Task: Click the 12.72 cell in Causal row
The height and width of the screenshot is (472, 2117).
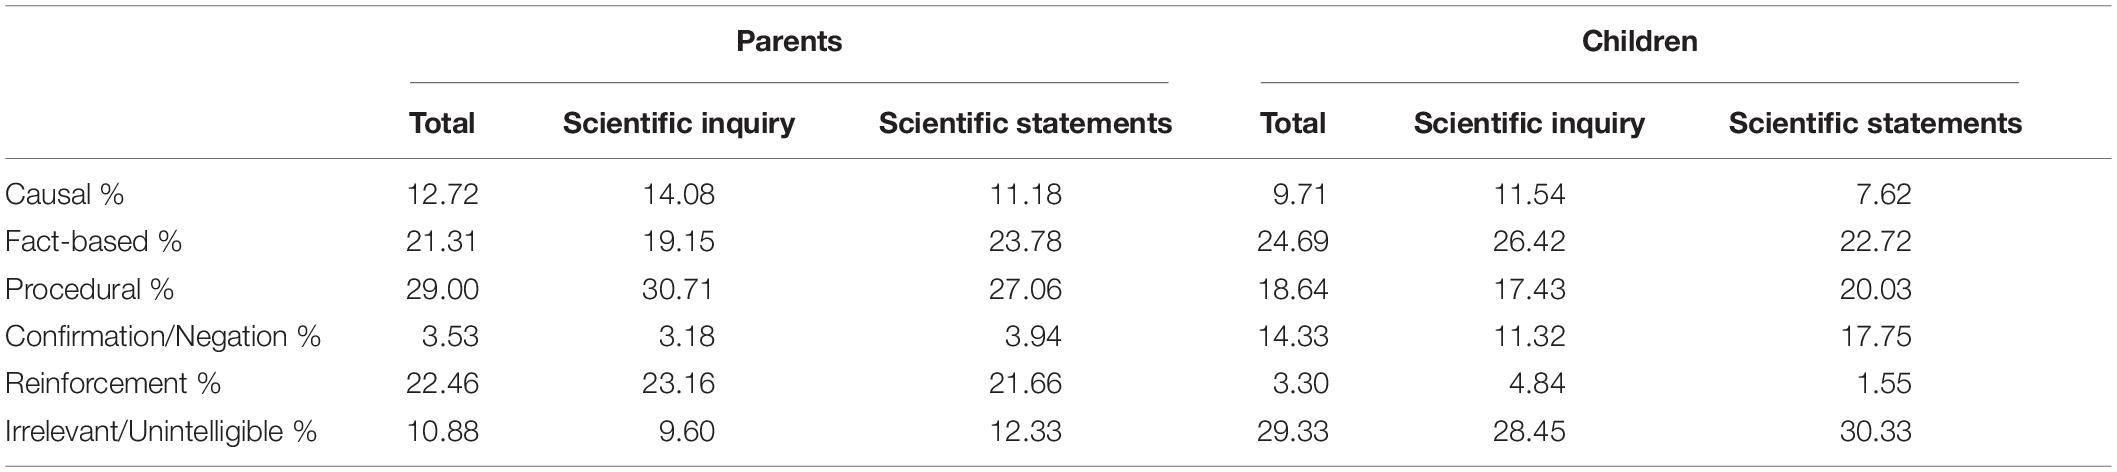Action: click(442, 194)
